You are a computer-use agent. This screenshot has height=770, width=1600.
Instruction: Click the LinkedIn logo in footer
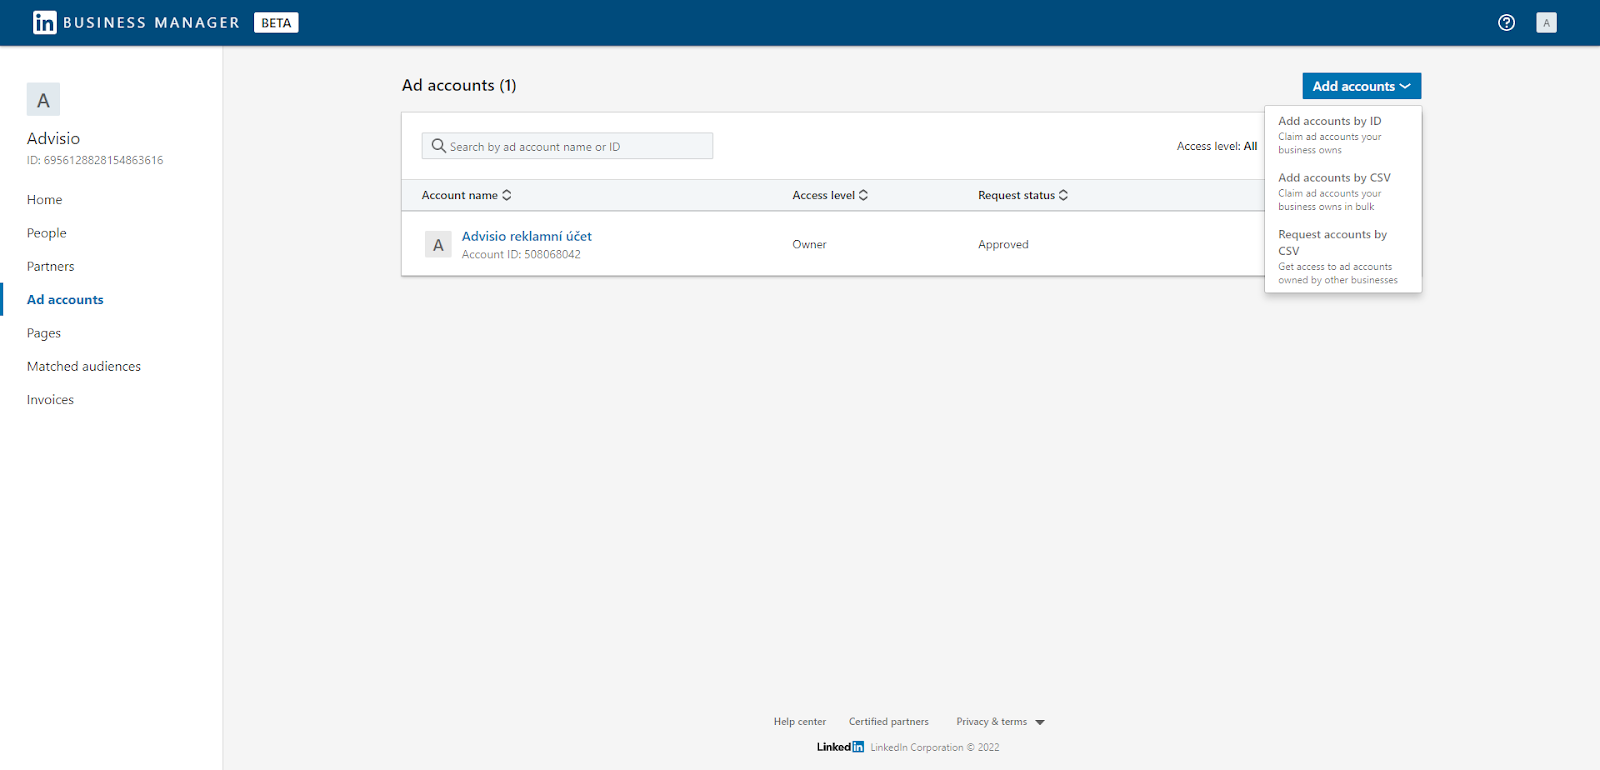tap(840, 747)
